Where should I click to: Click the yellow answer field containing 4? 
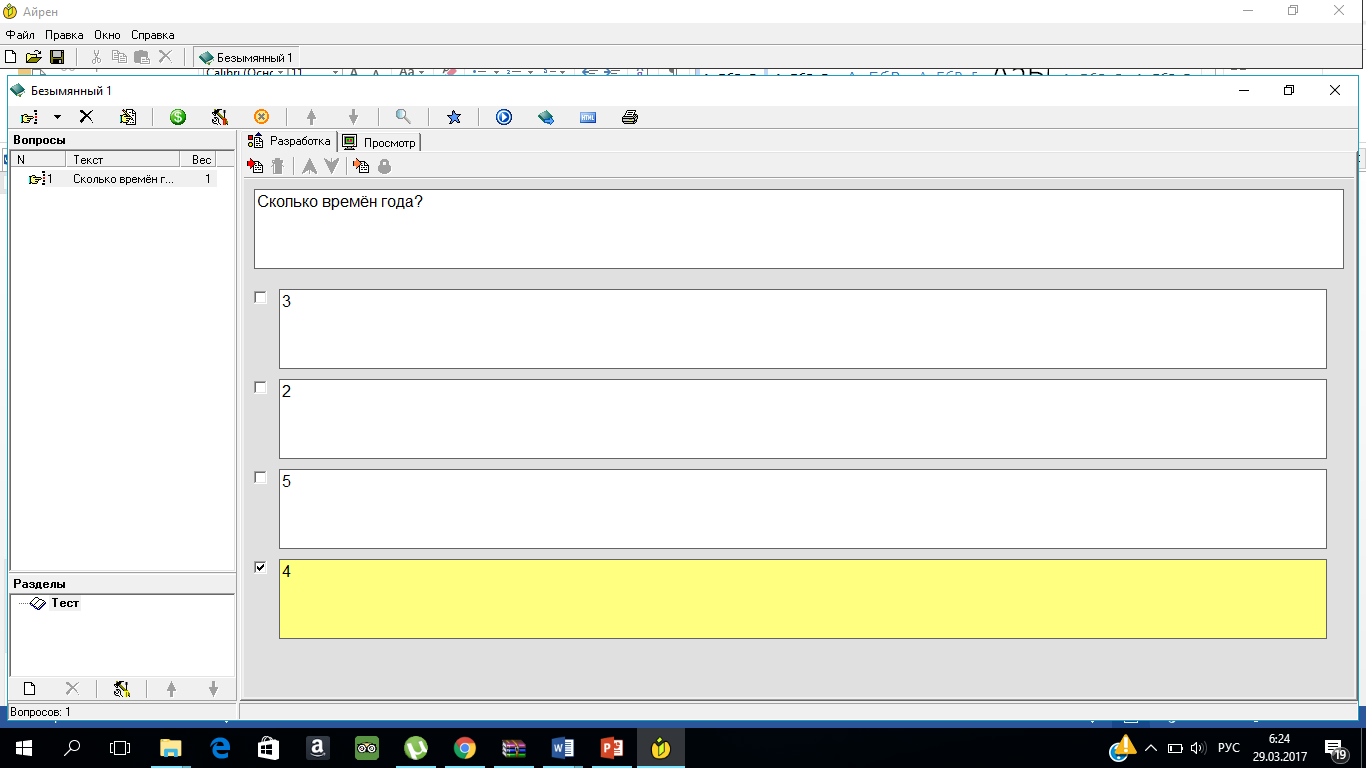coord(802,599)
